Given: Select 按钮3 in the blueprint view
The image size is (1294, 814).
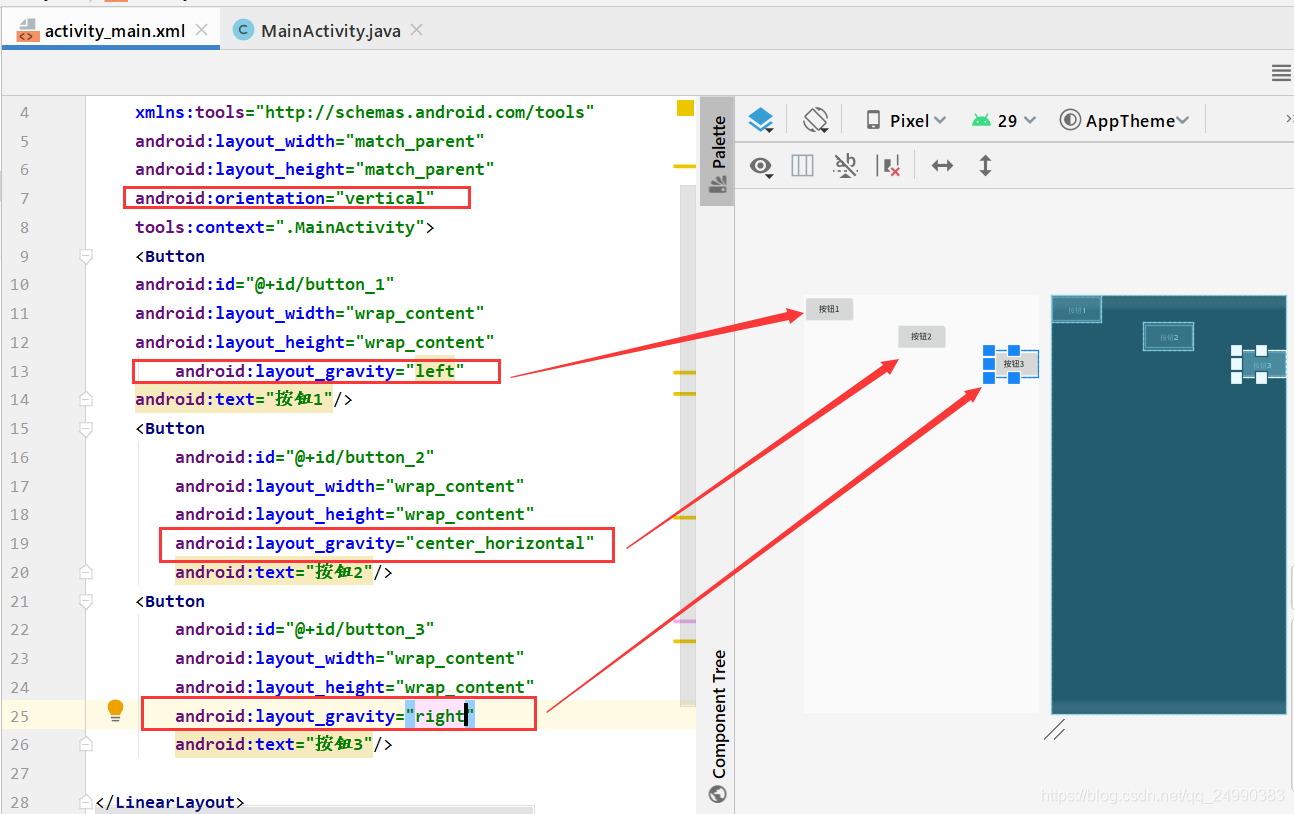Looking at the screenshot, I should click(1262, 365).
